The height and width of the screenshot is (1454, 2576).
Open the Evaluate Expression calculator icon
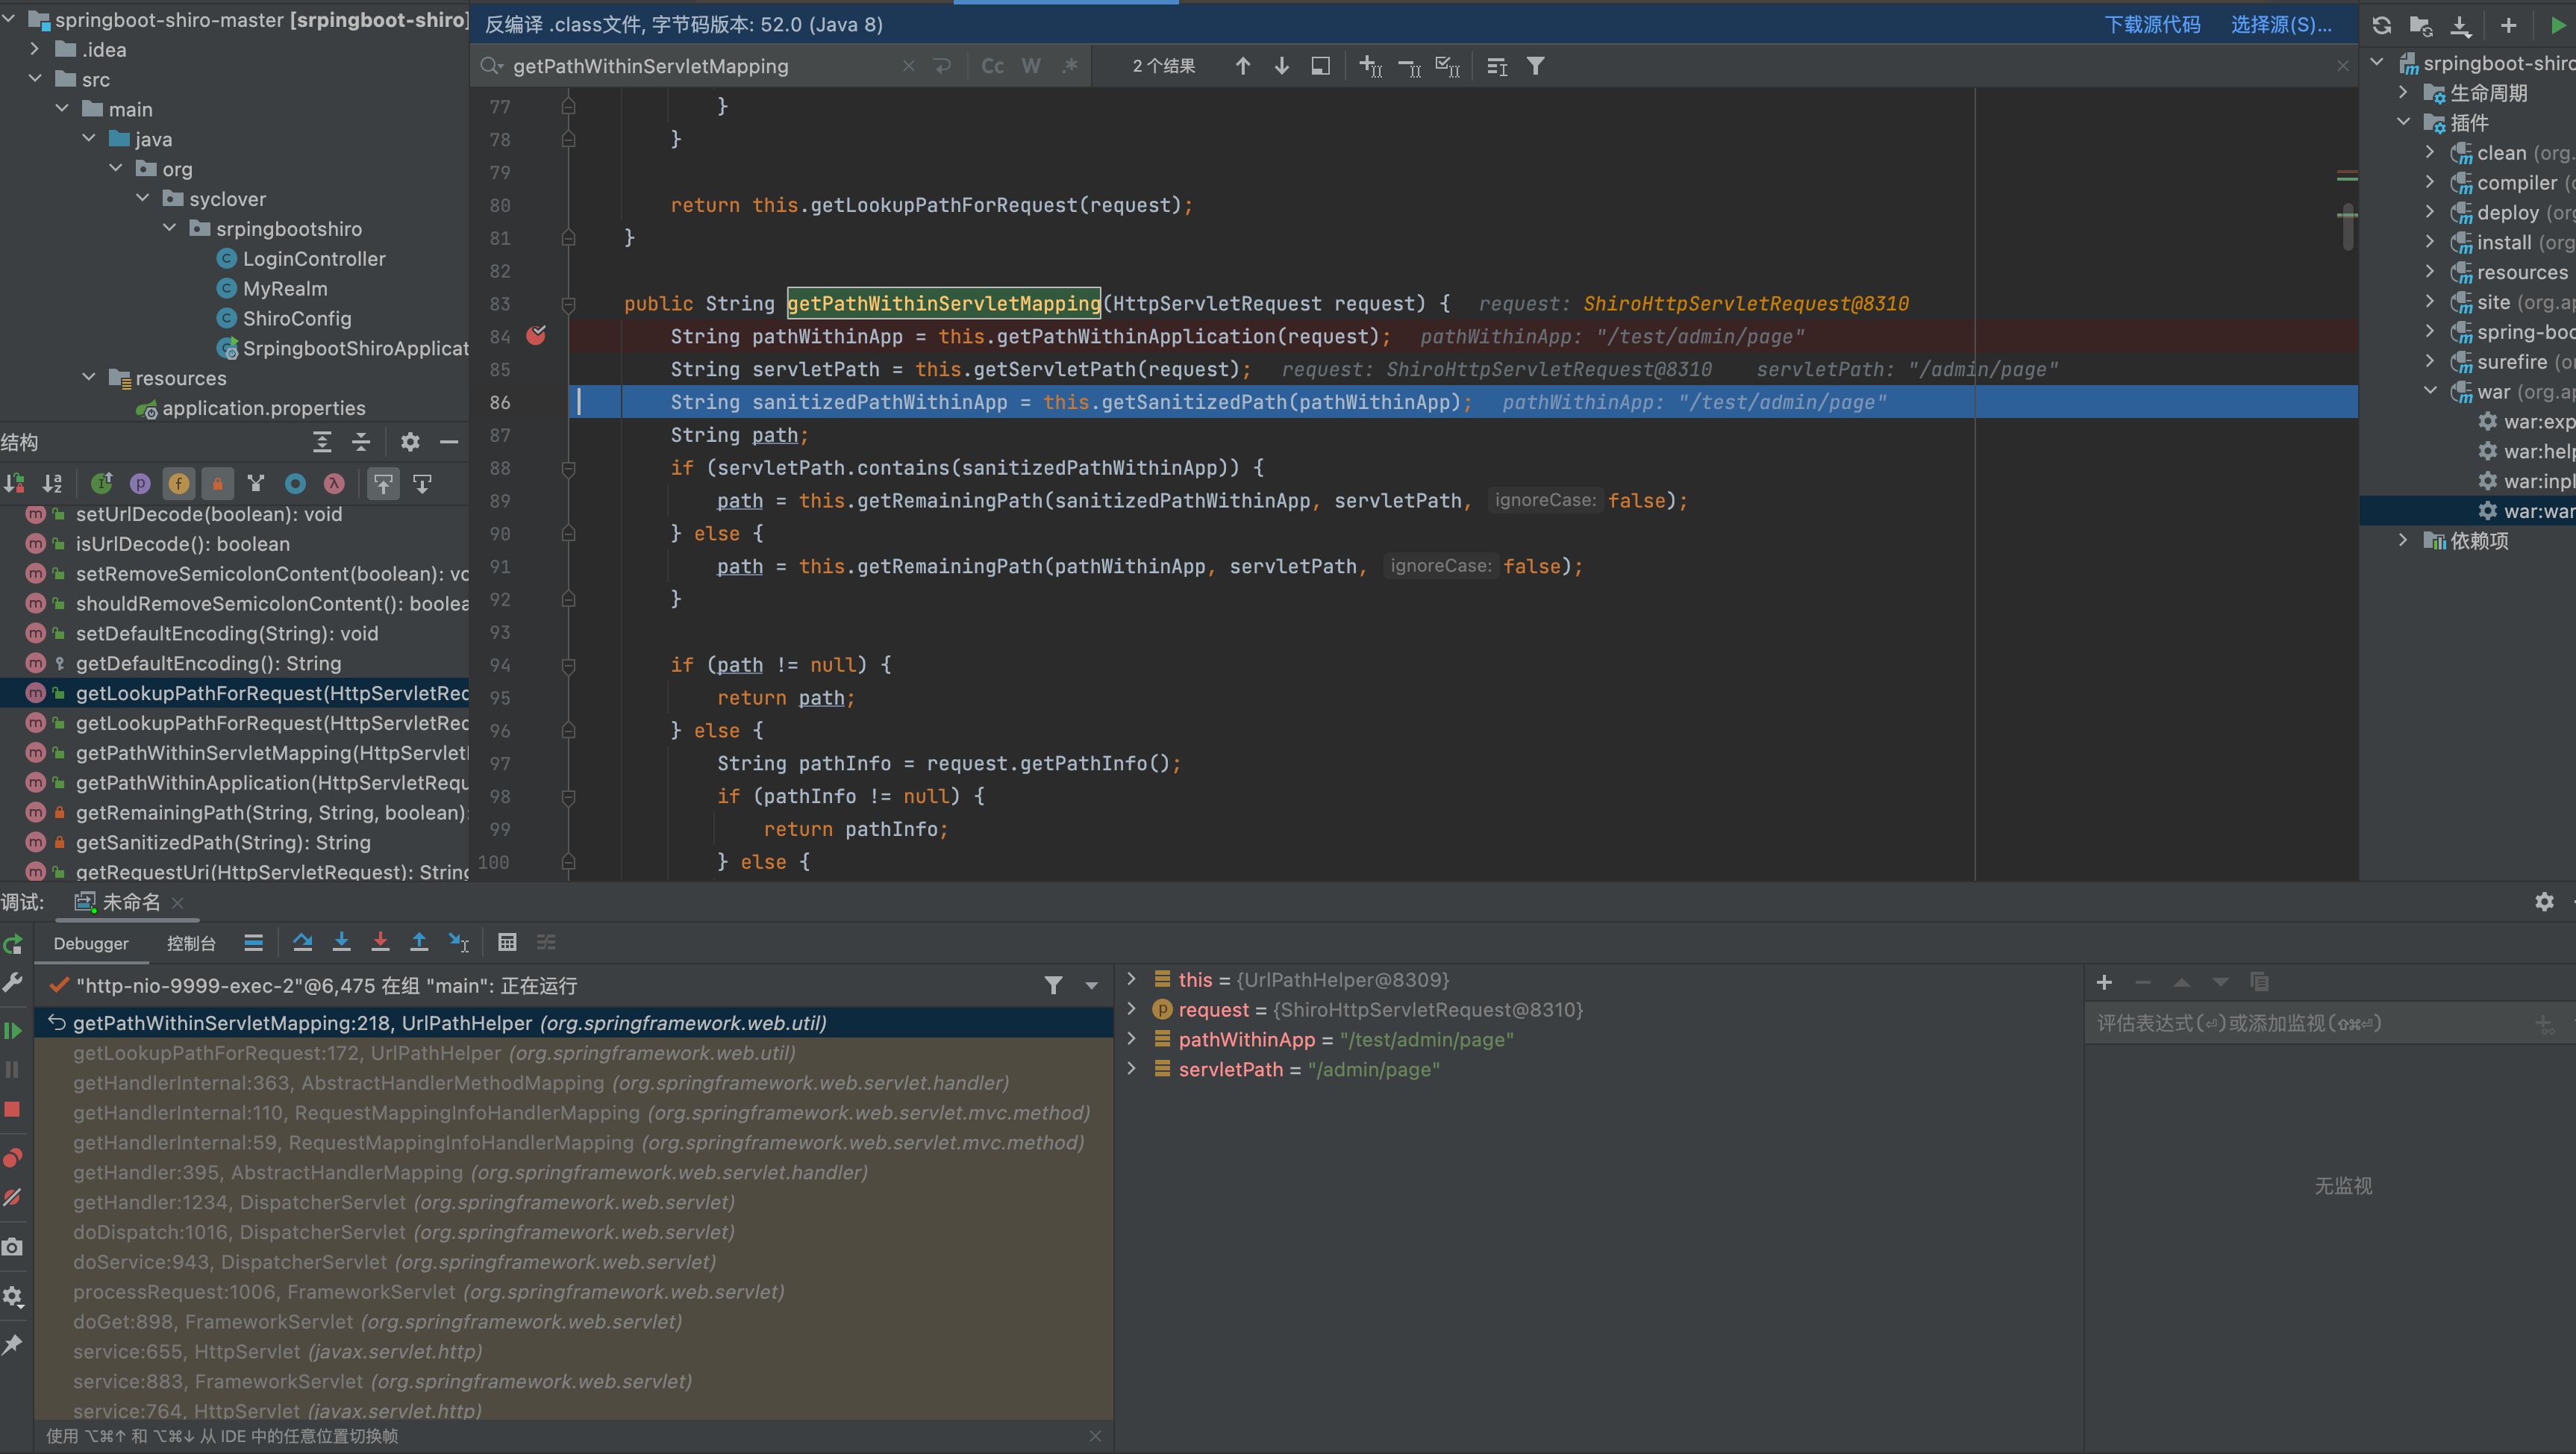(x=507, y=942)
